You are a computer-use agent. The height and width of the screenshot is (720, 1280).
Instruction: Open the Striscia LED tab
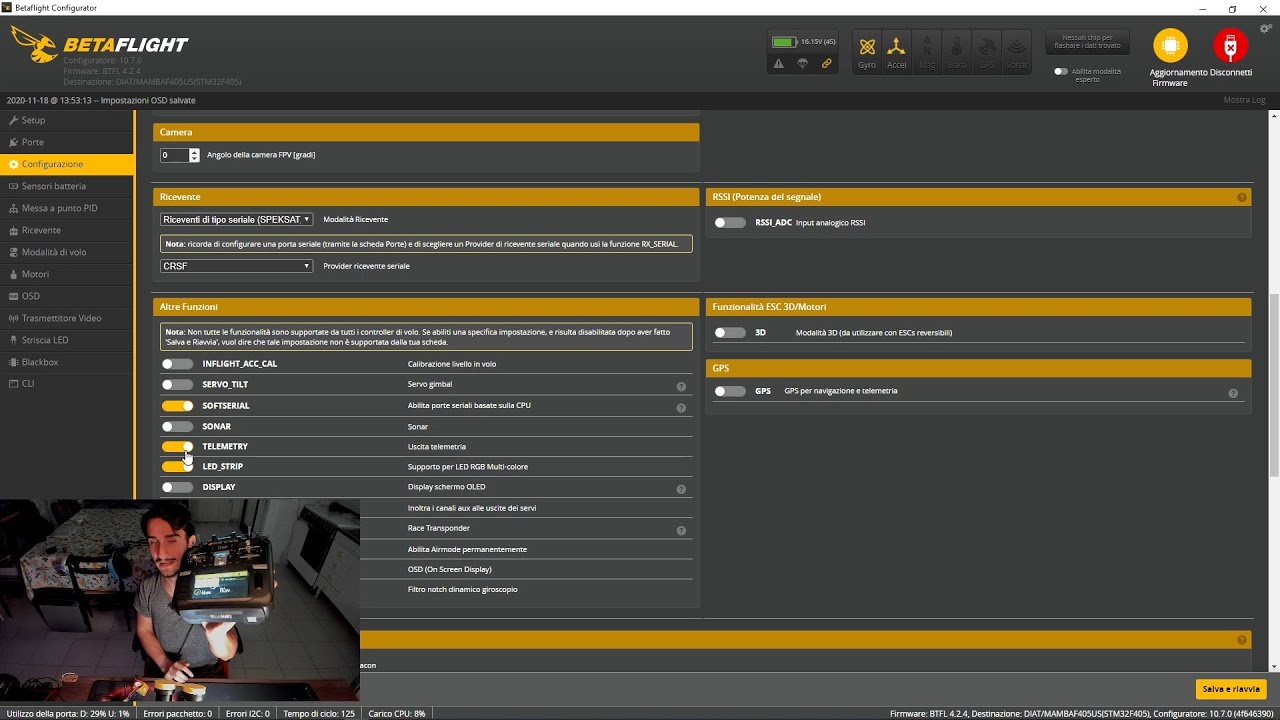tap(67, 340)
